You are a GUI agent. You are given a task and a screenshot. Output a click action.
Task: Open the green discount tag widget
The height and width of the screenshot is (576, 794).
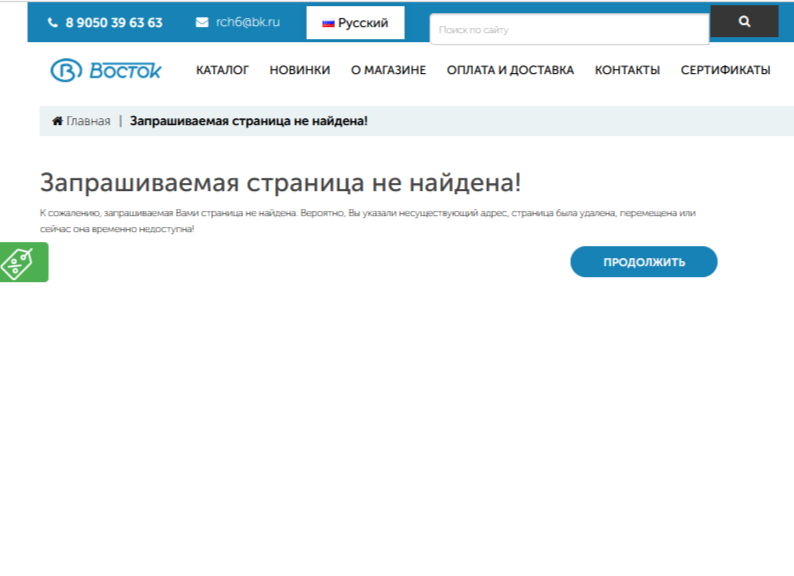coord(24,262)
